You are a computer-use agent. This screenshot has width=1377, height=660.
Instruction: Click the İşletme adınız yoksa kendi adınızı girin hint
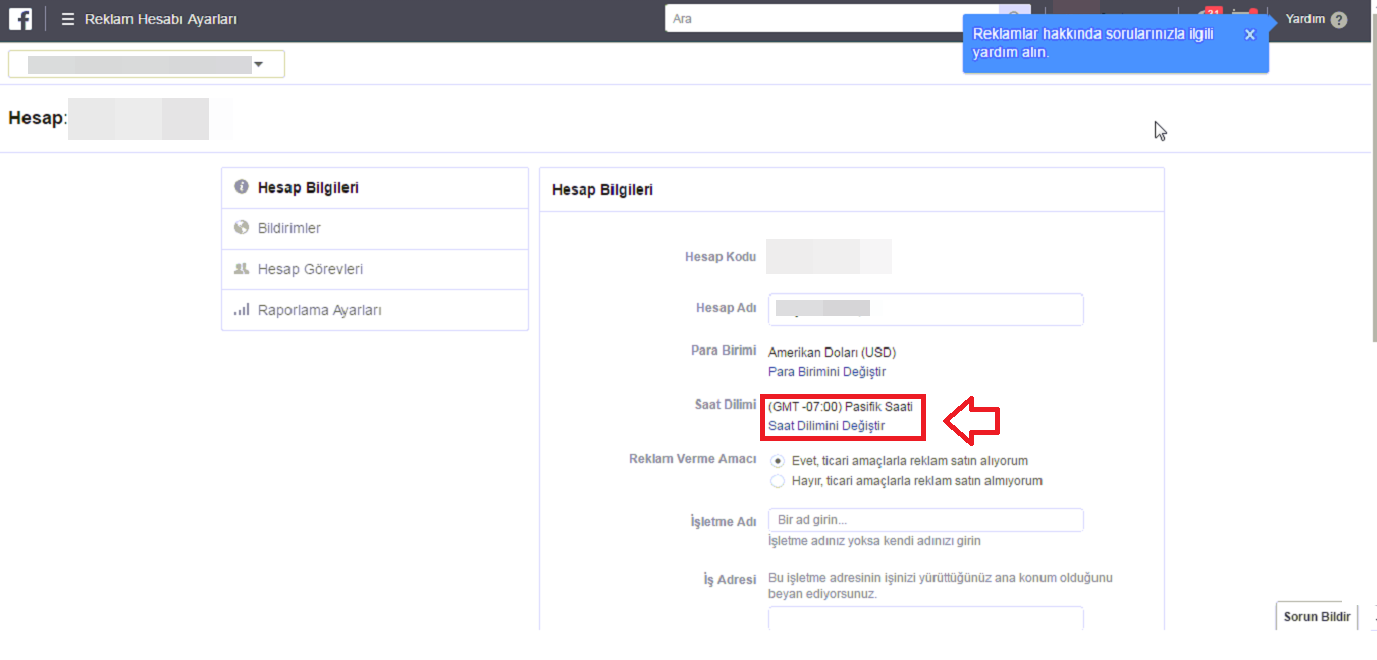(874, 541)
